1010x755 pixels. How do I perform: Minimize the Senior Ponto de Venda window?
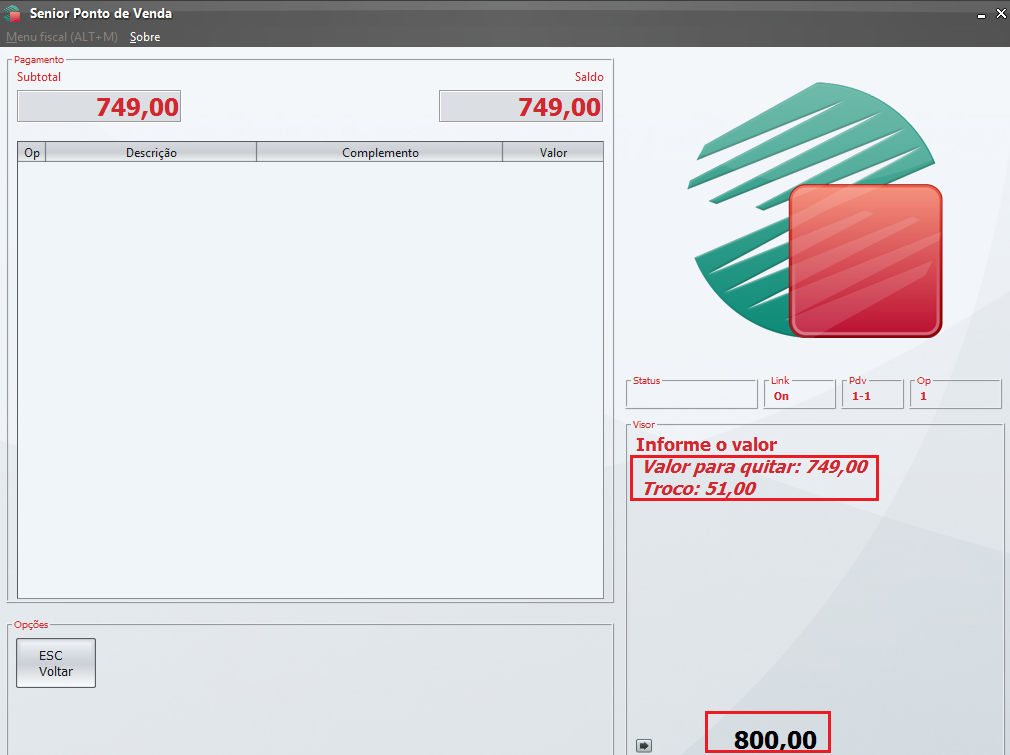click(981, 14)
